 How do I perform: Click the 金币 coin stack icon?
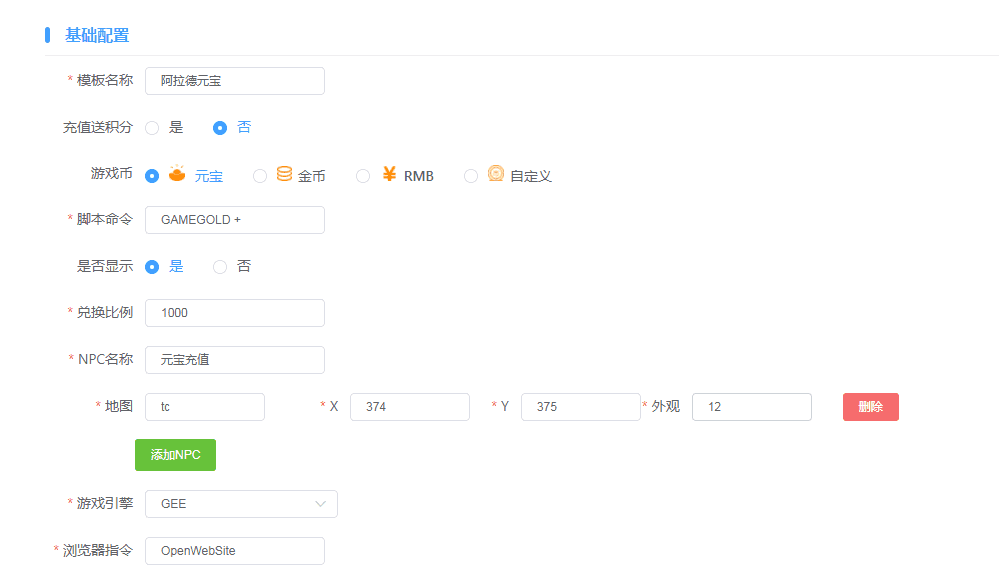tap(284, 174)
